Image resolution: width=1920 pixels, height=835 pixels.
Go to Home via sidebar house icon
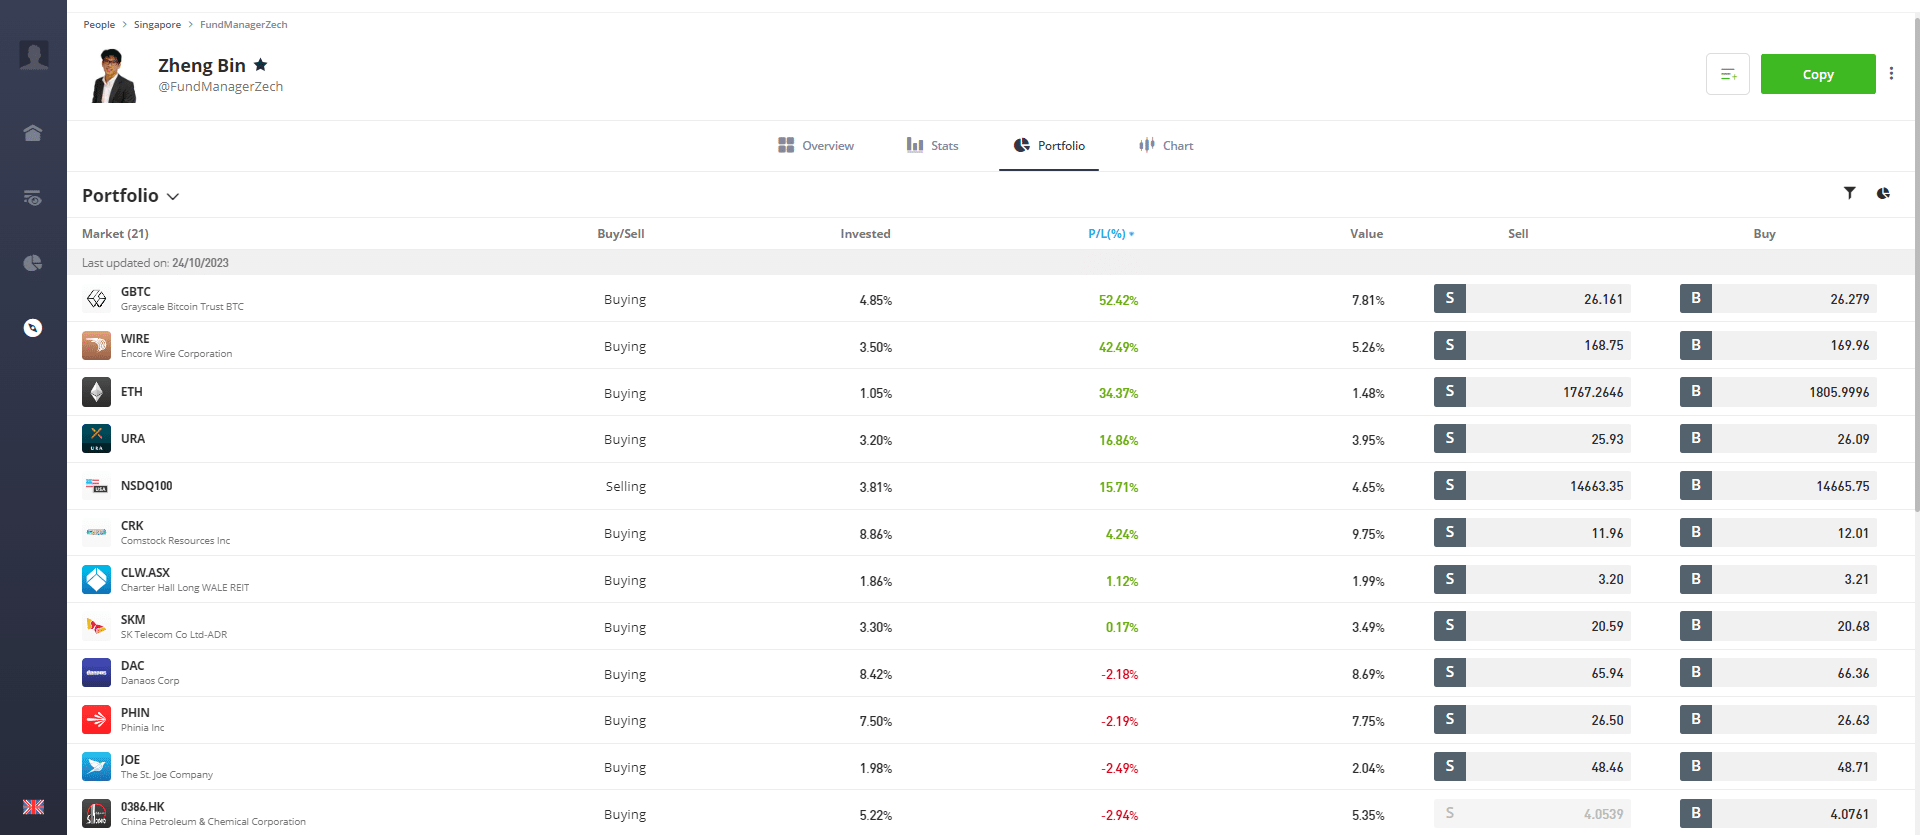pos(33,133)
